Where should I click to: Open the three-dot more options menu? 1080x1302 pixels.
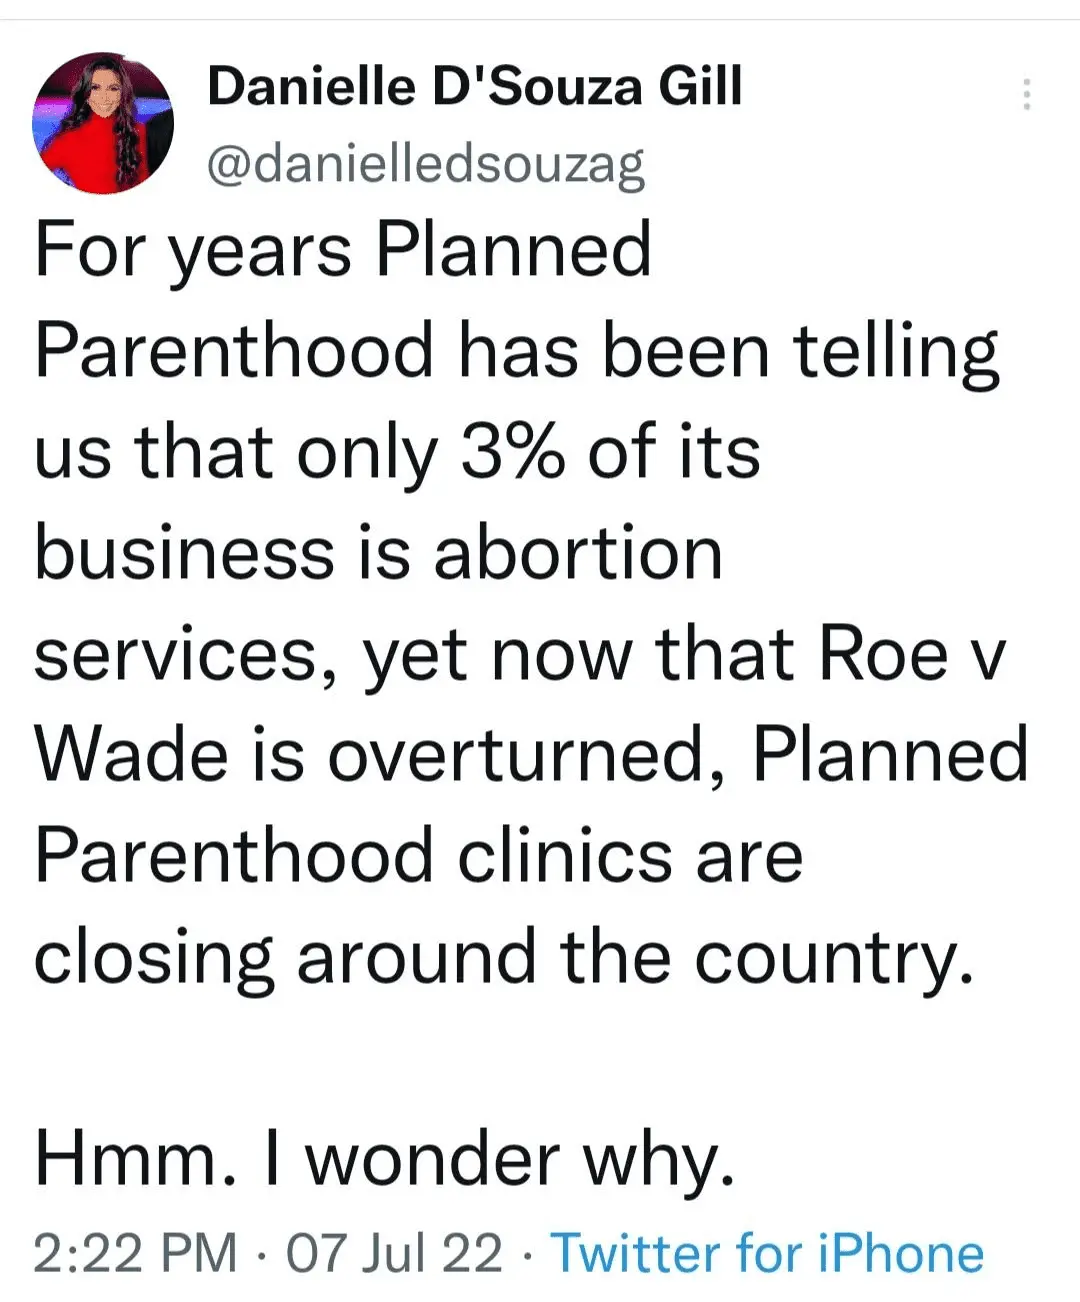[1026, 95]
